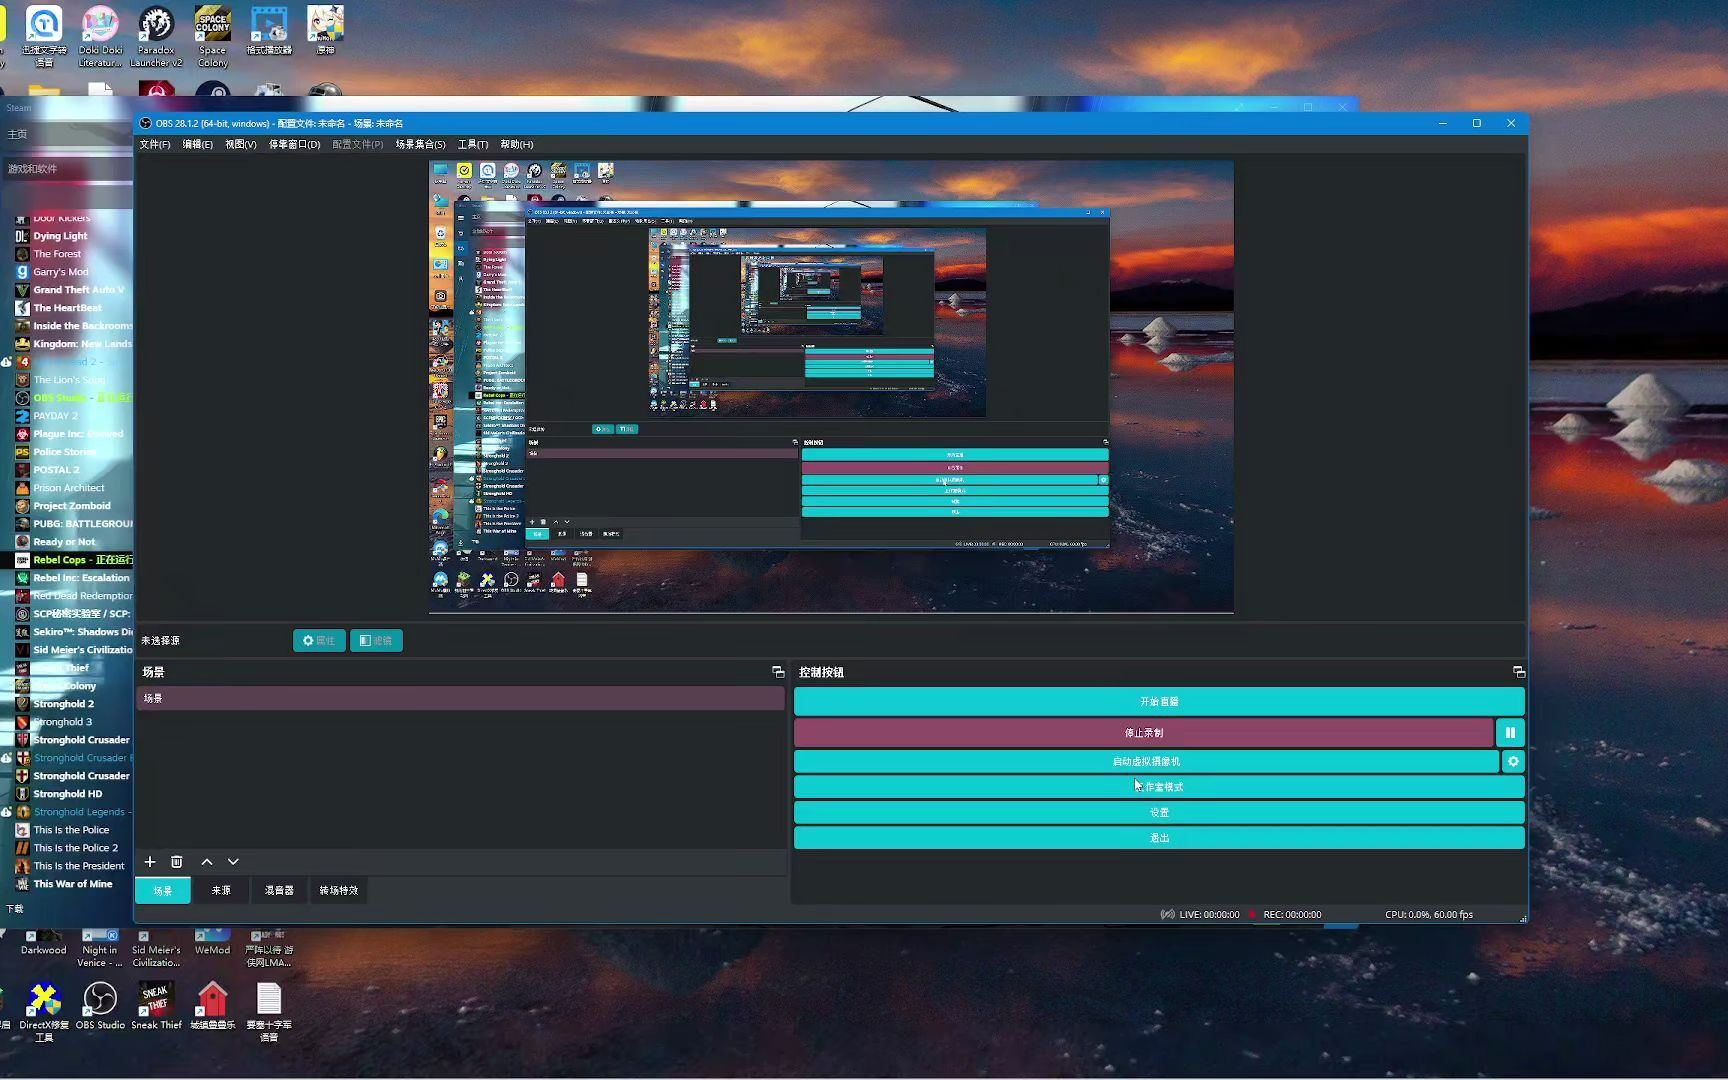Select This Is the President in Steam
1728x1080 pixels.
point(79,866)
